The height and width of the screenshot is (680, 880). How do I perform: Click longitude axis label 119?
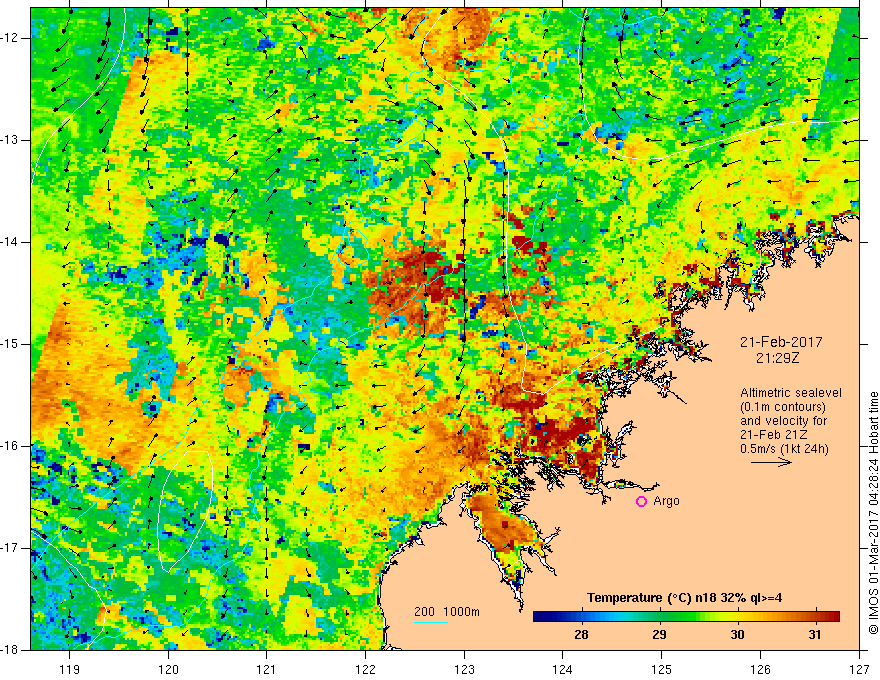(70, 669)
